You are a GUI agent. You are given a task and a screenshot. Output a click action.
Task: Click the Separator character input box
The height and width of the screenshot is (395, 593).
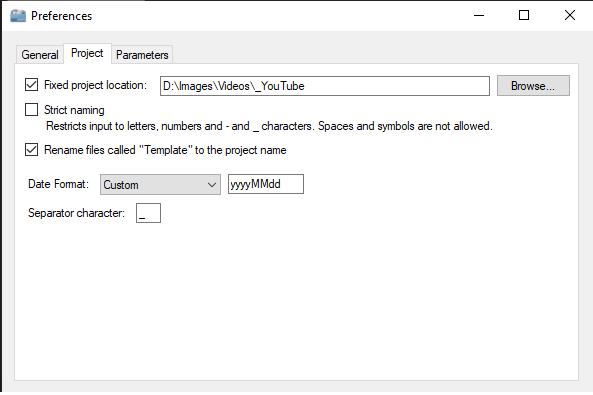[x=148, y=213]
